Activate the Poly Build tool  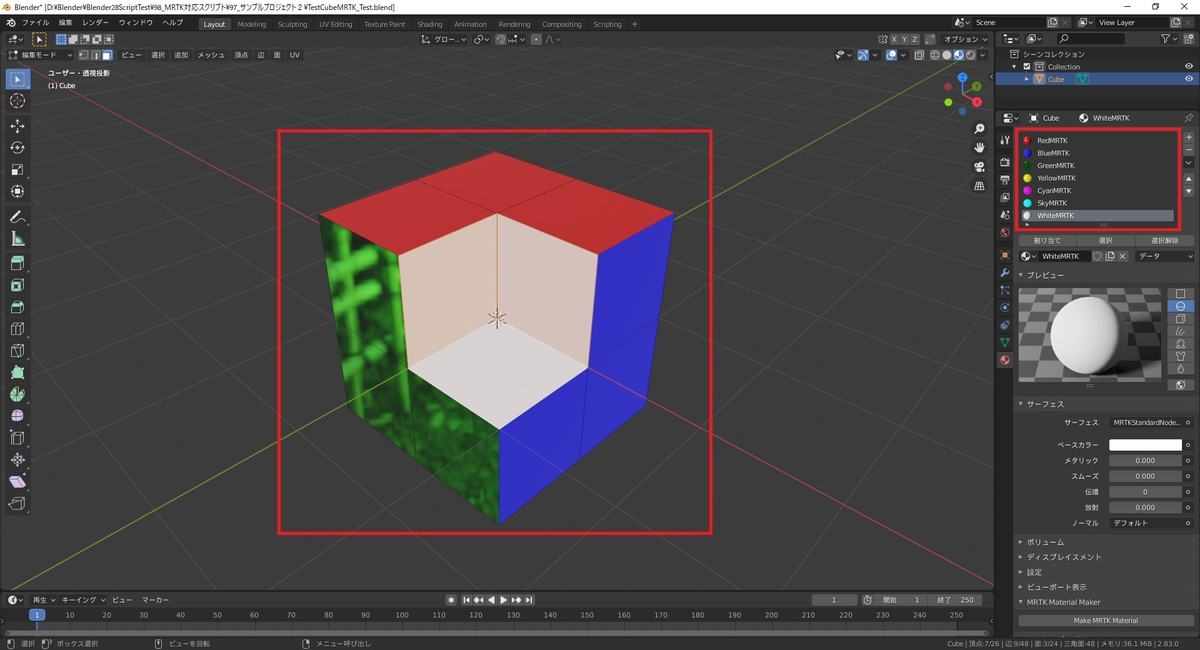click(17, 373)
